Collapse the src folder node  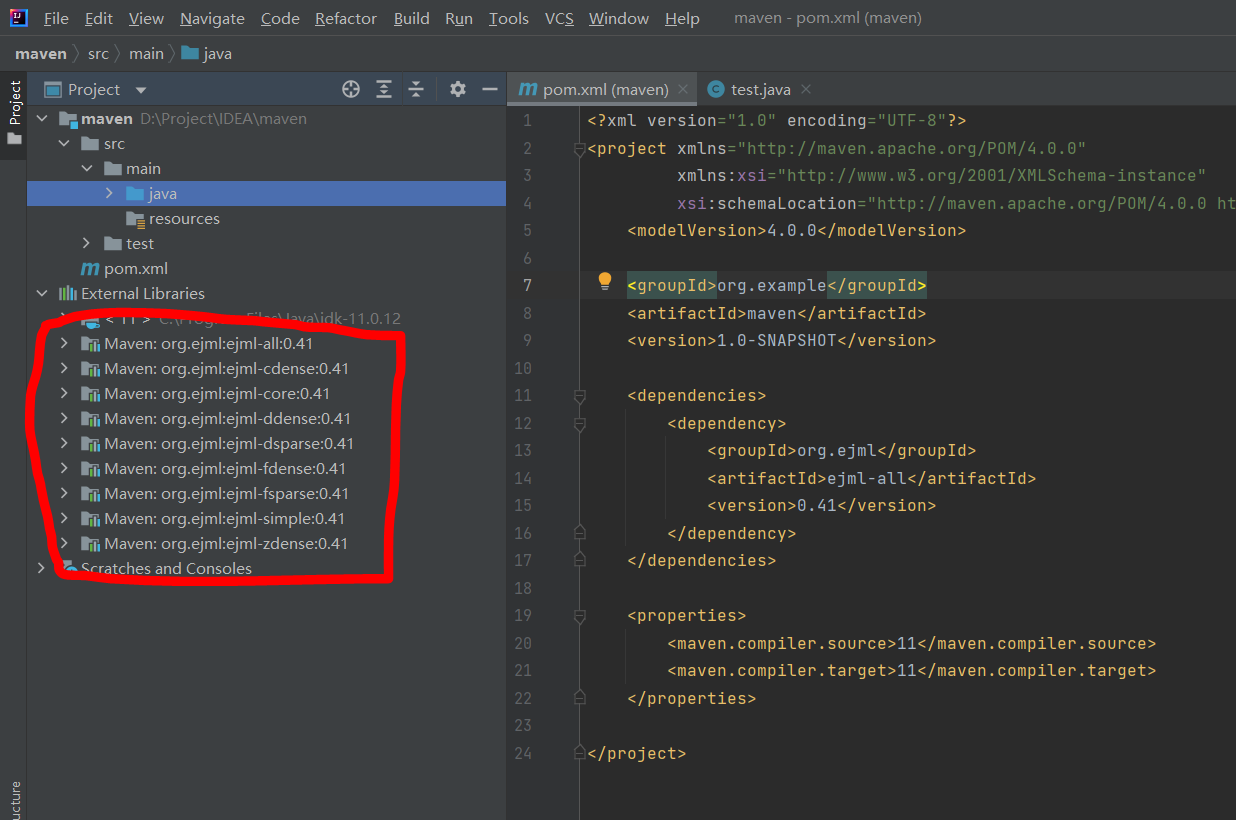(64, 143)
